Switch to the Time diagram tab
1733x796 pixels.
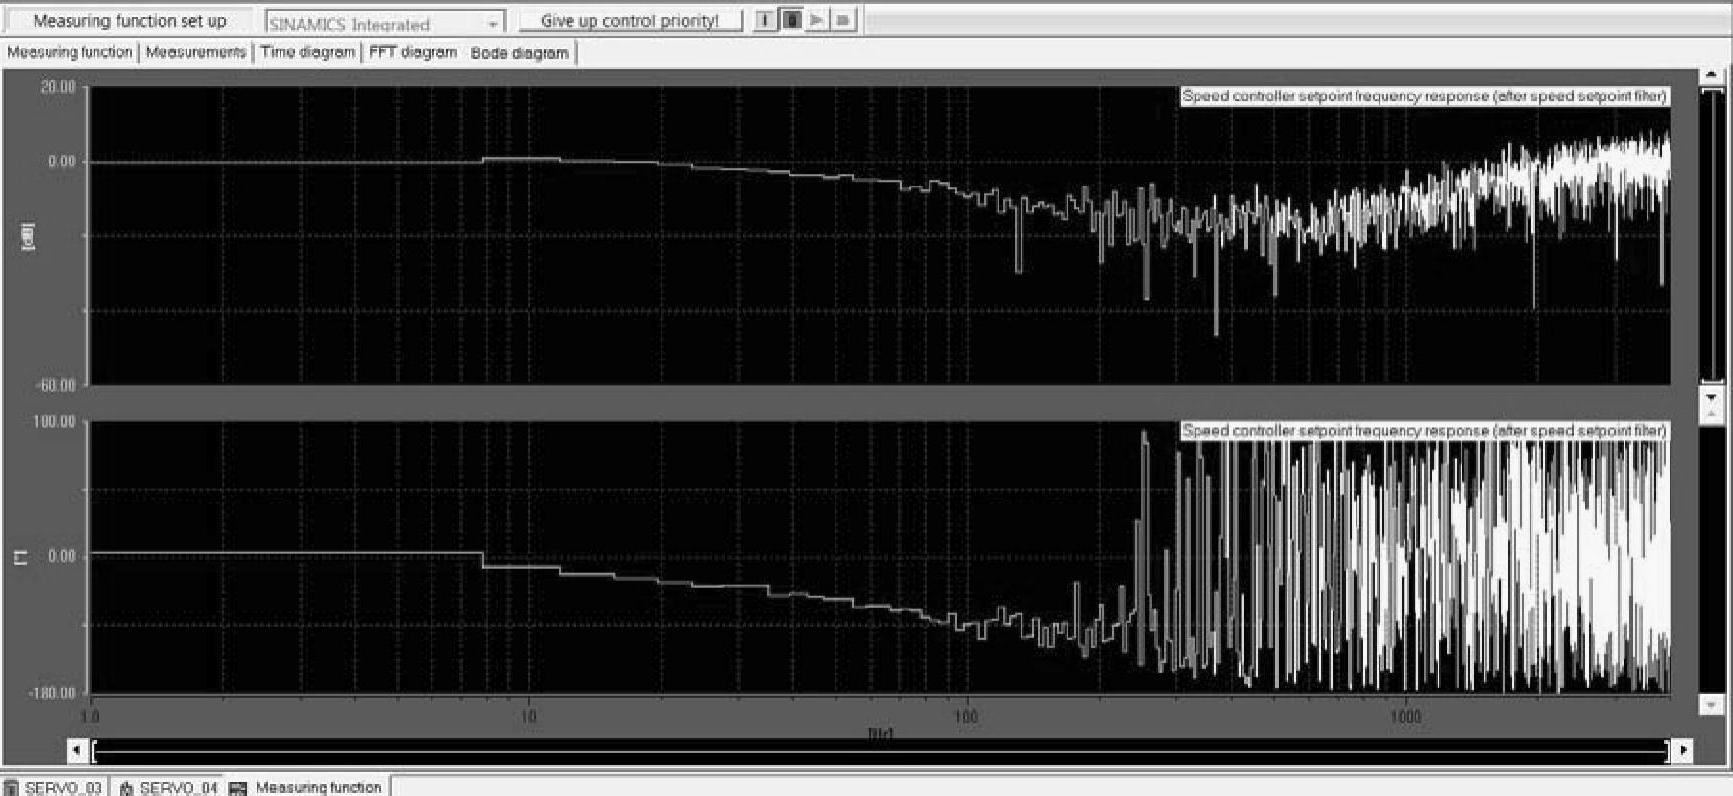pos(308,52)
